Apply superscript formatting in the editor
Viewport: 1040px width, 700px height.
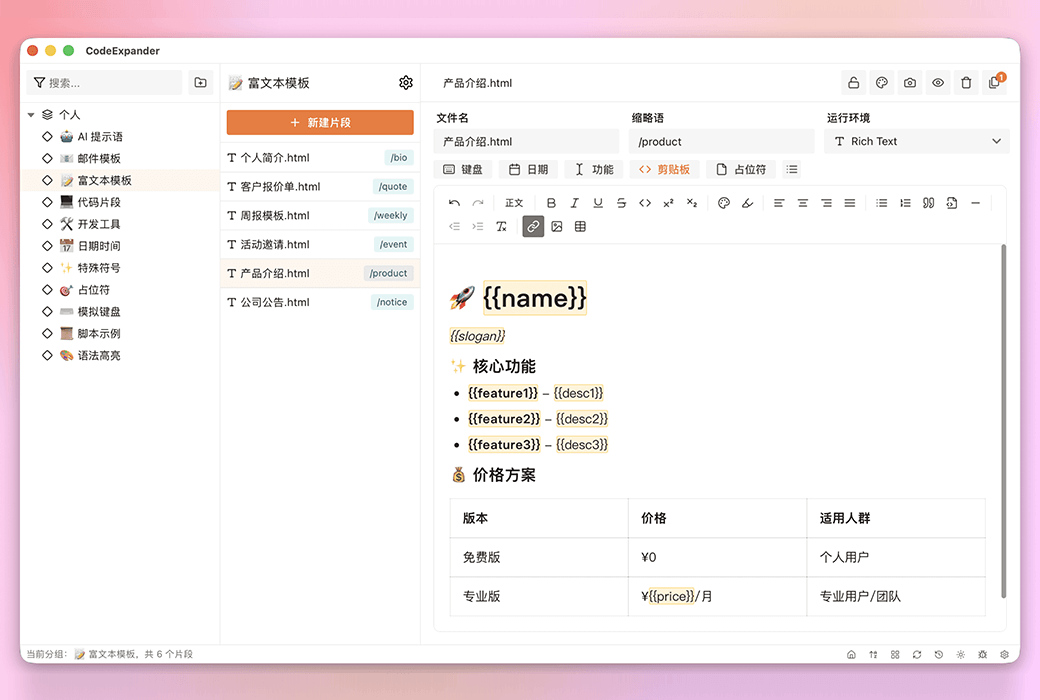tap(668, 202)
